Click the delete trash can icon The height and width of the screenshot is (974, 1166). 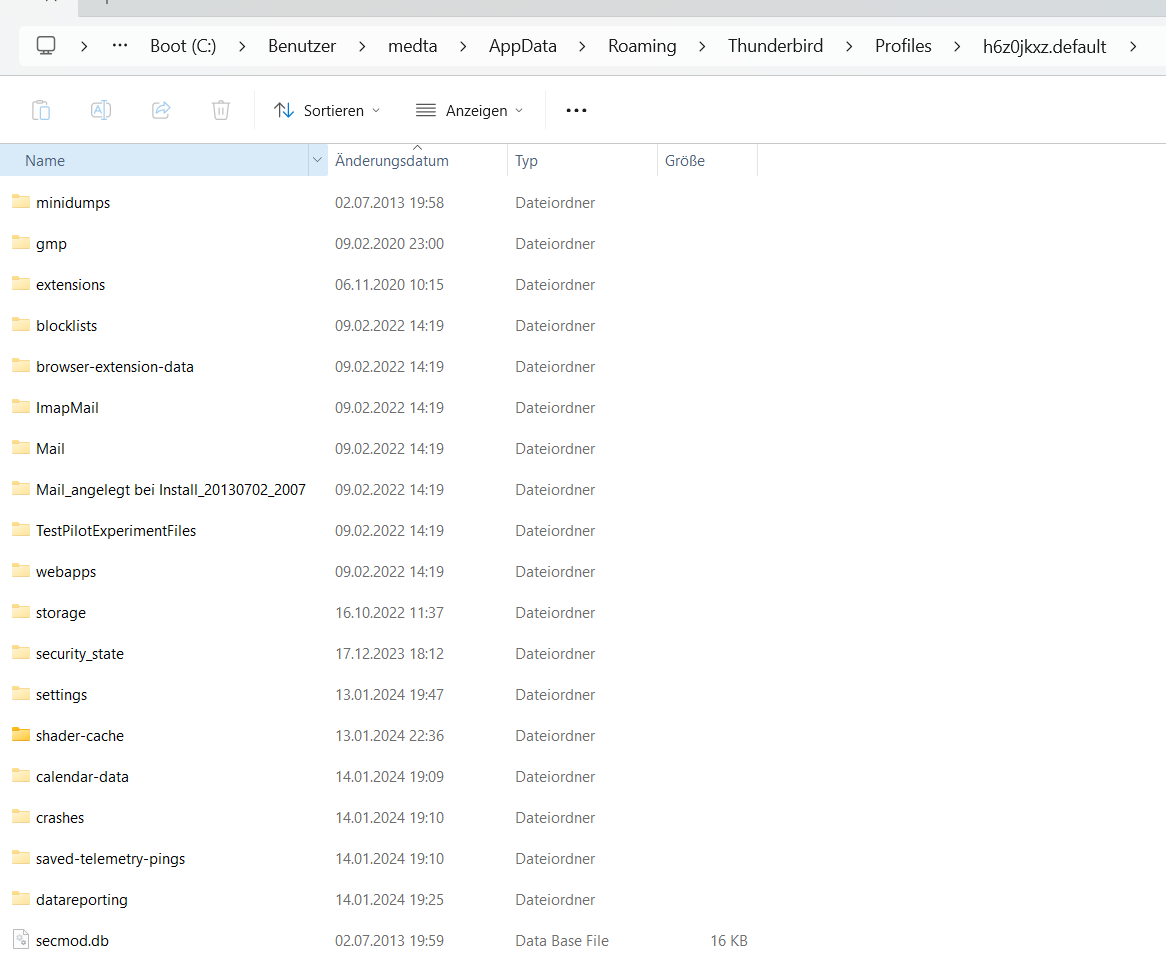coord(221,110)
